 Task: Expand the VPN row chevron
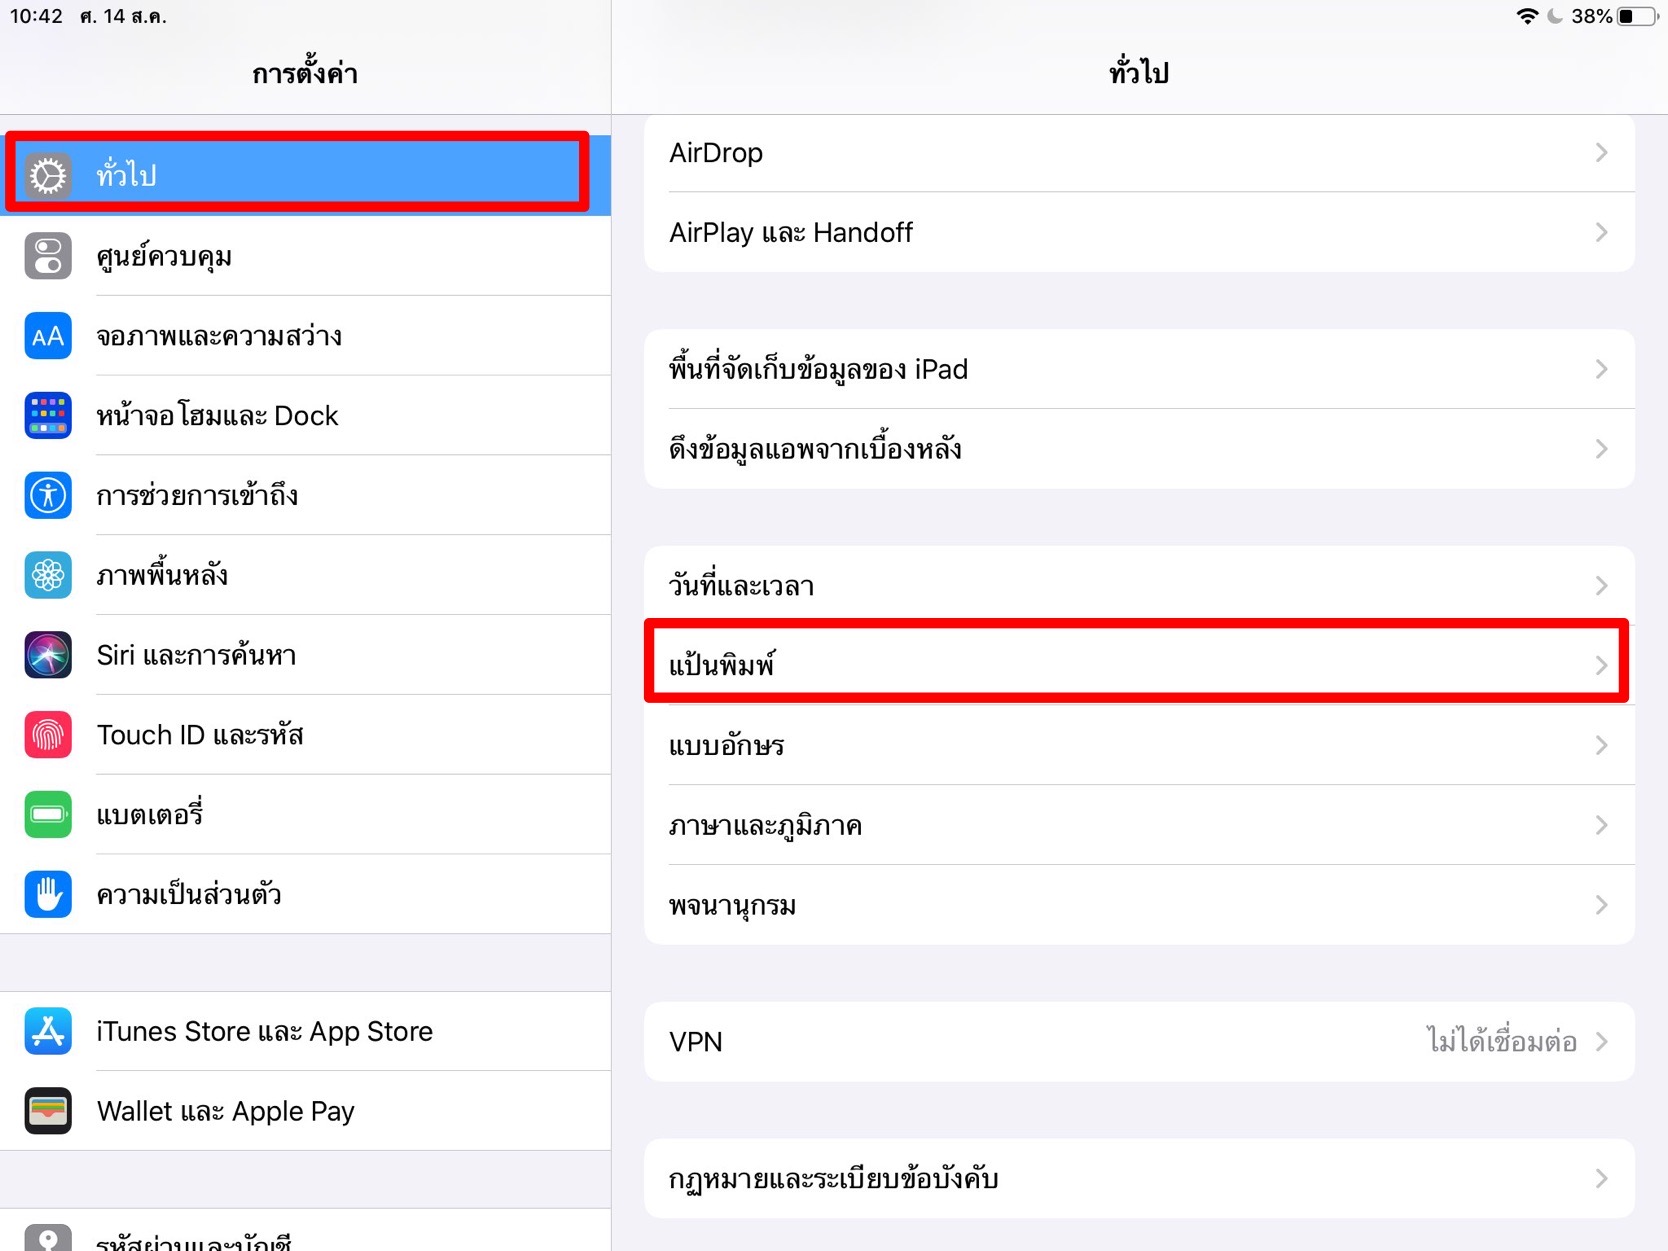(x=1601, y=1042)
